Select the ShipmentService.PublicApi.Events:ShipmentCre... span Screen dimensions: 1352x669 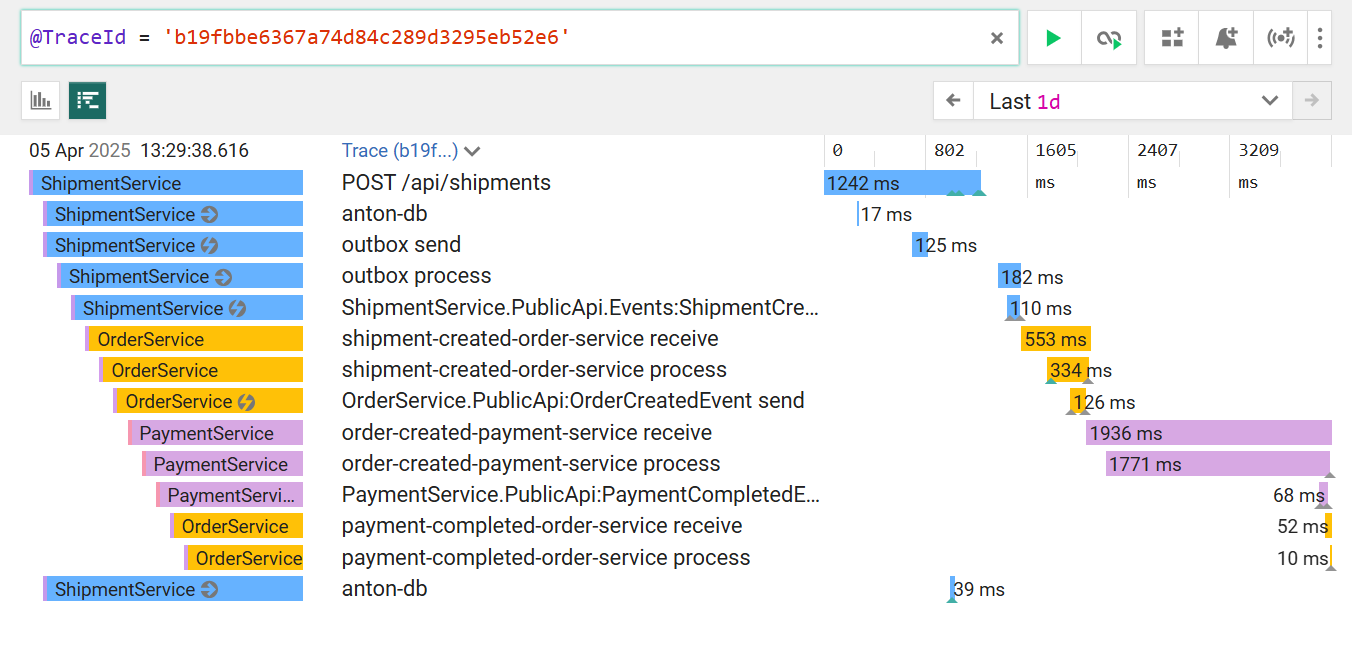[580, 308]
